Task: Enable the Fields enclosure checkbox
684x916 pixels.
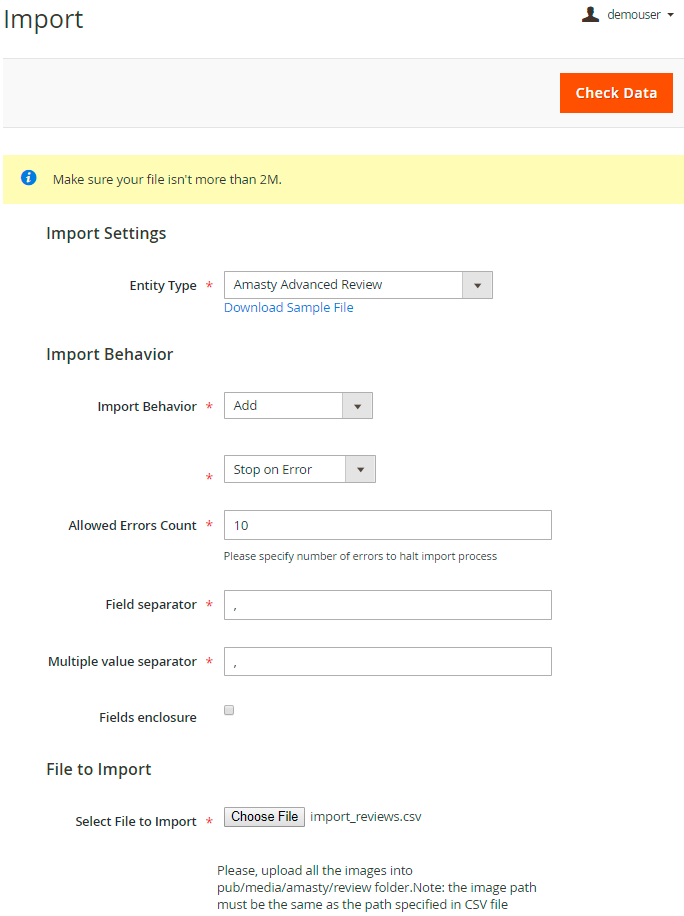Action: click(229, 710)
